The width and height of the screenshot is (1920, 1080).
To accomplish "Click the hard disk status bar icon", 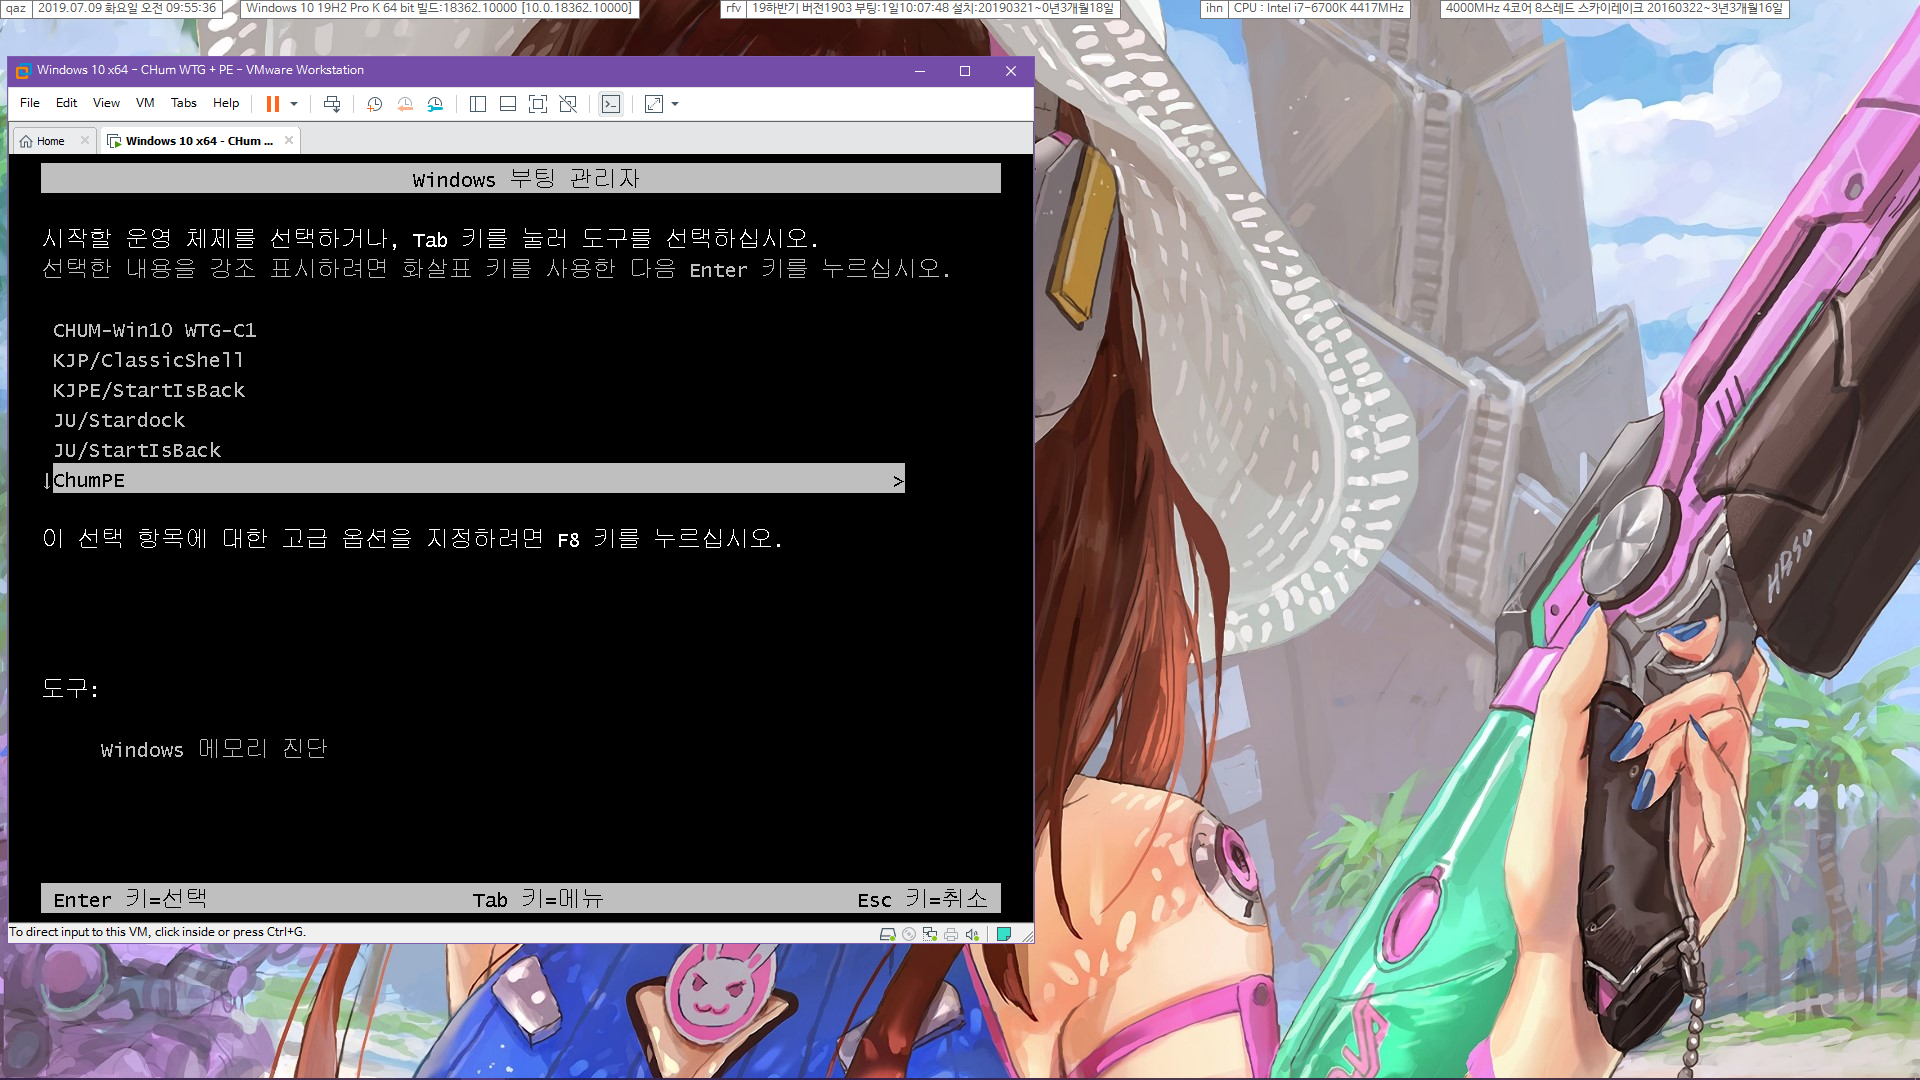I will click(x=887, y=934).
